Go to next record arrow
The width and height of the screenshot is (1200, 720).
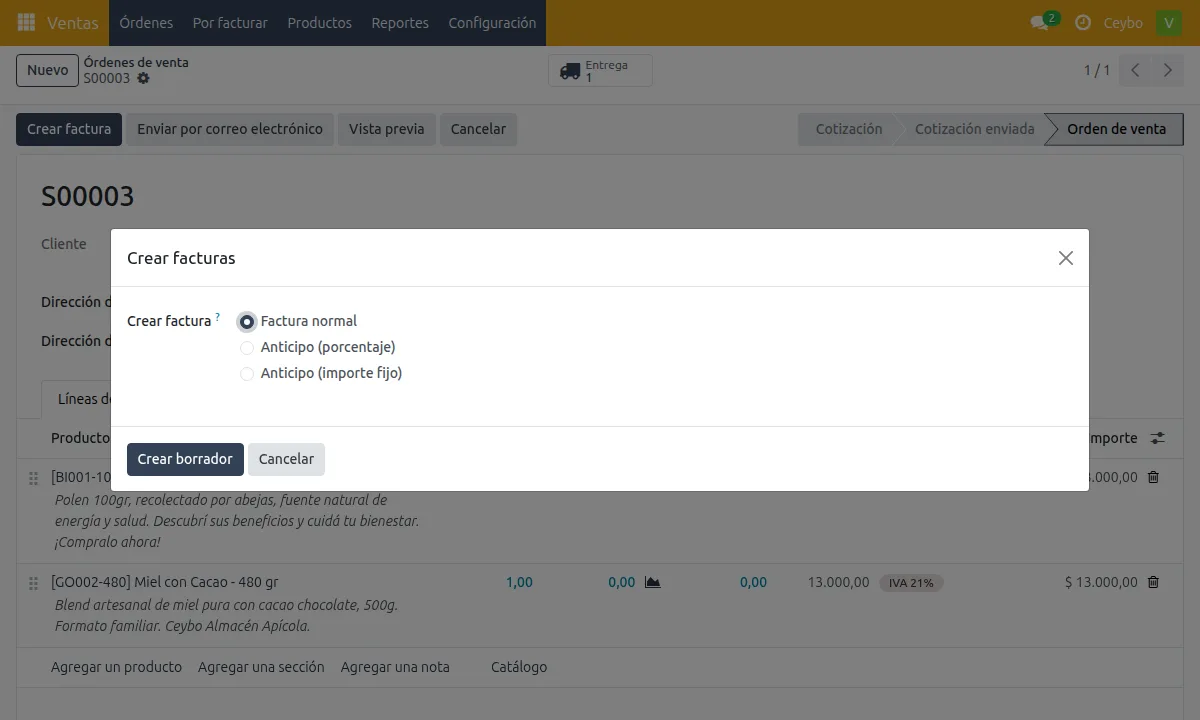[x=1167, y=70]
